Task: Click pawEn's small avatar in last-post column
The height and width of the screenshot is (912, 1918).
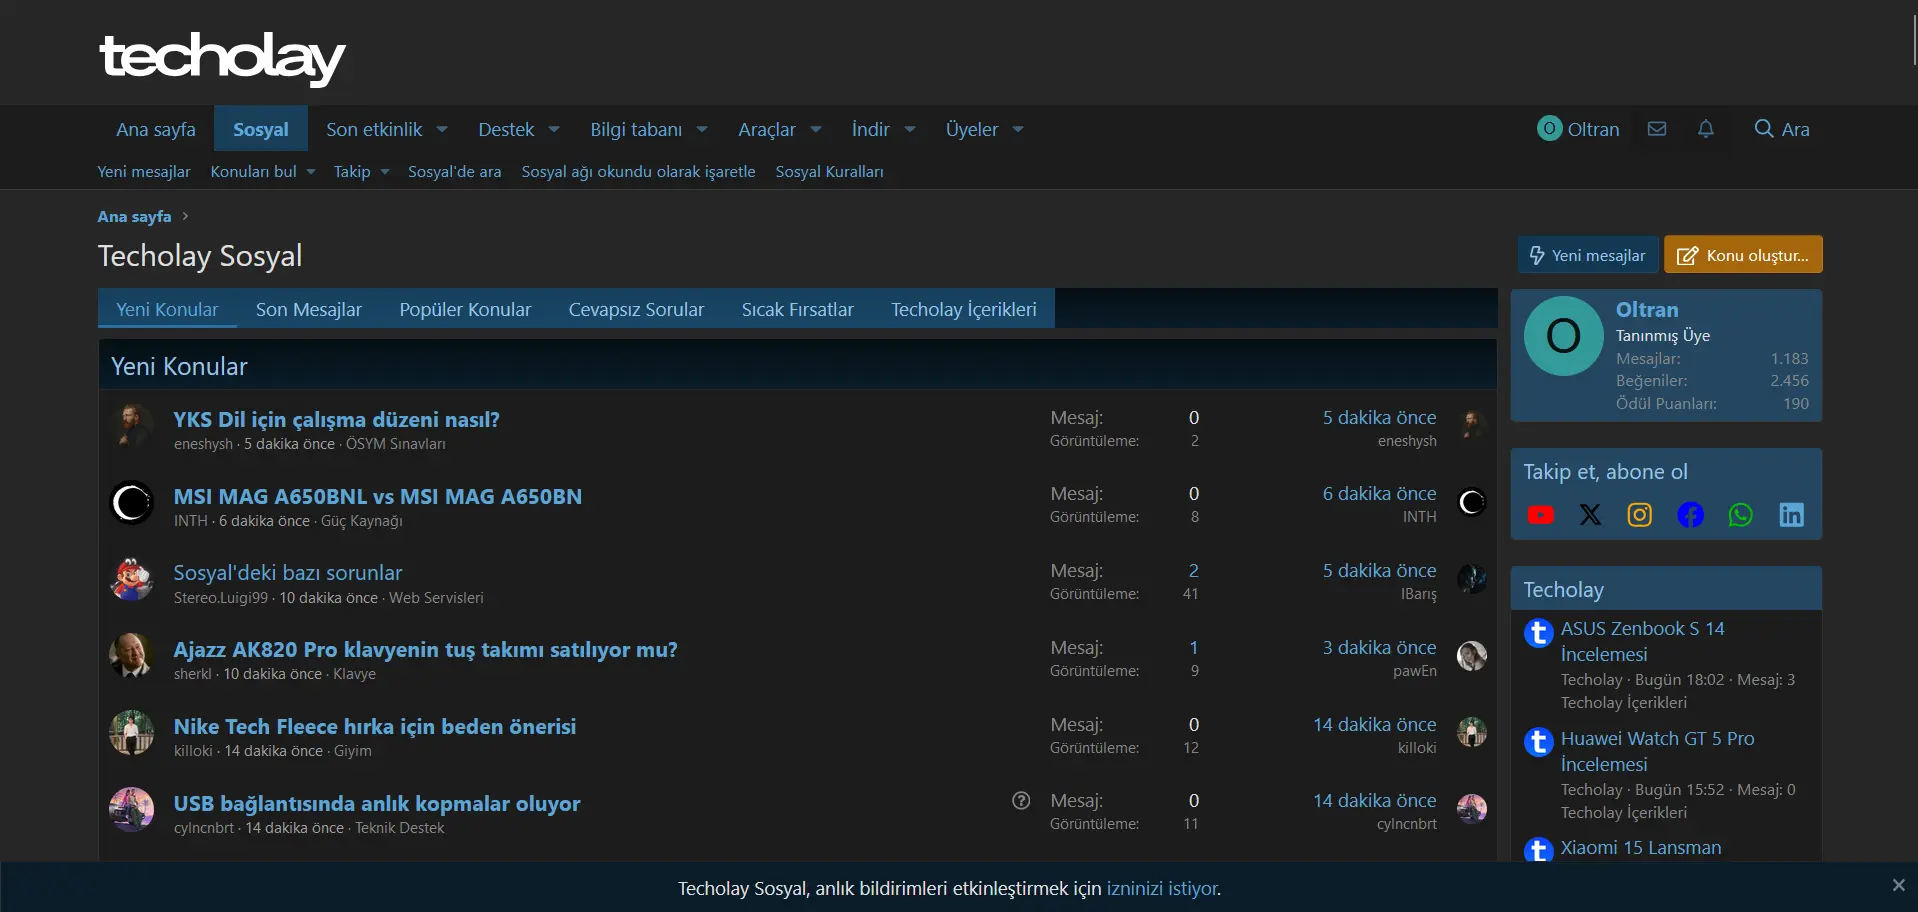Action: pyautogui.click(x=1472, y=656)
